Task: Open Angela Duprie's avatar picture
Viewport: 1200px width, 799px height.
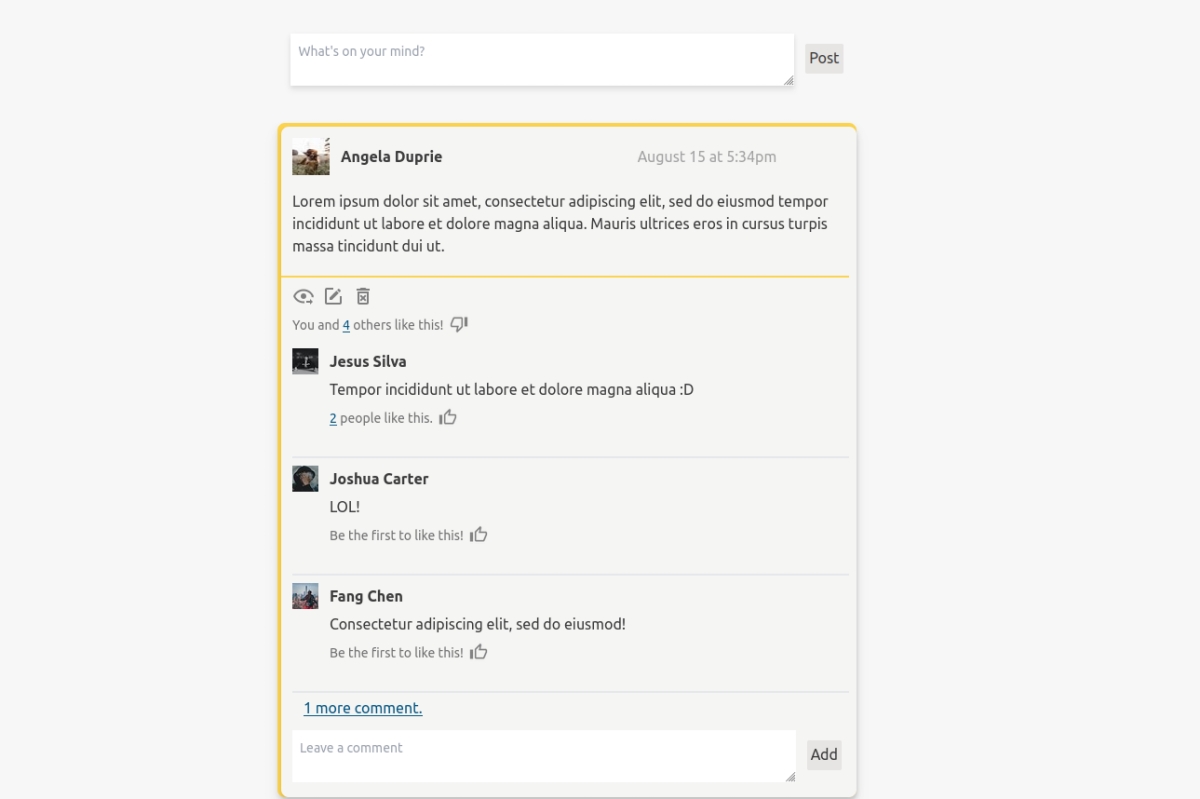Action: coord(311,157)
